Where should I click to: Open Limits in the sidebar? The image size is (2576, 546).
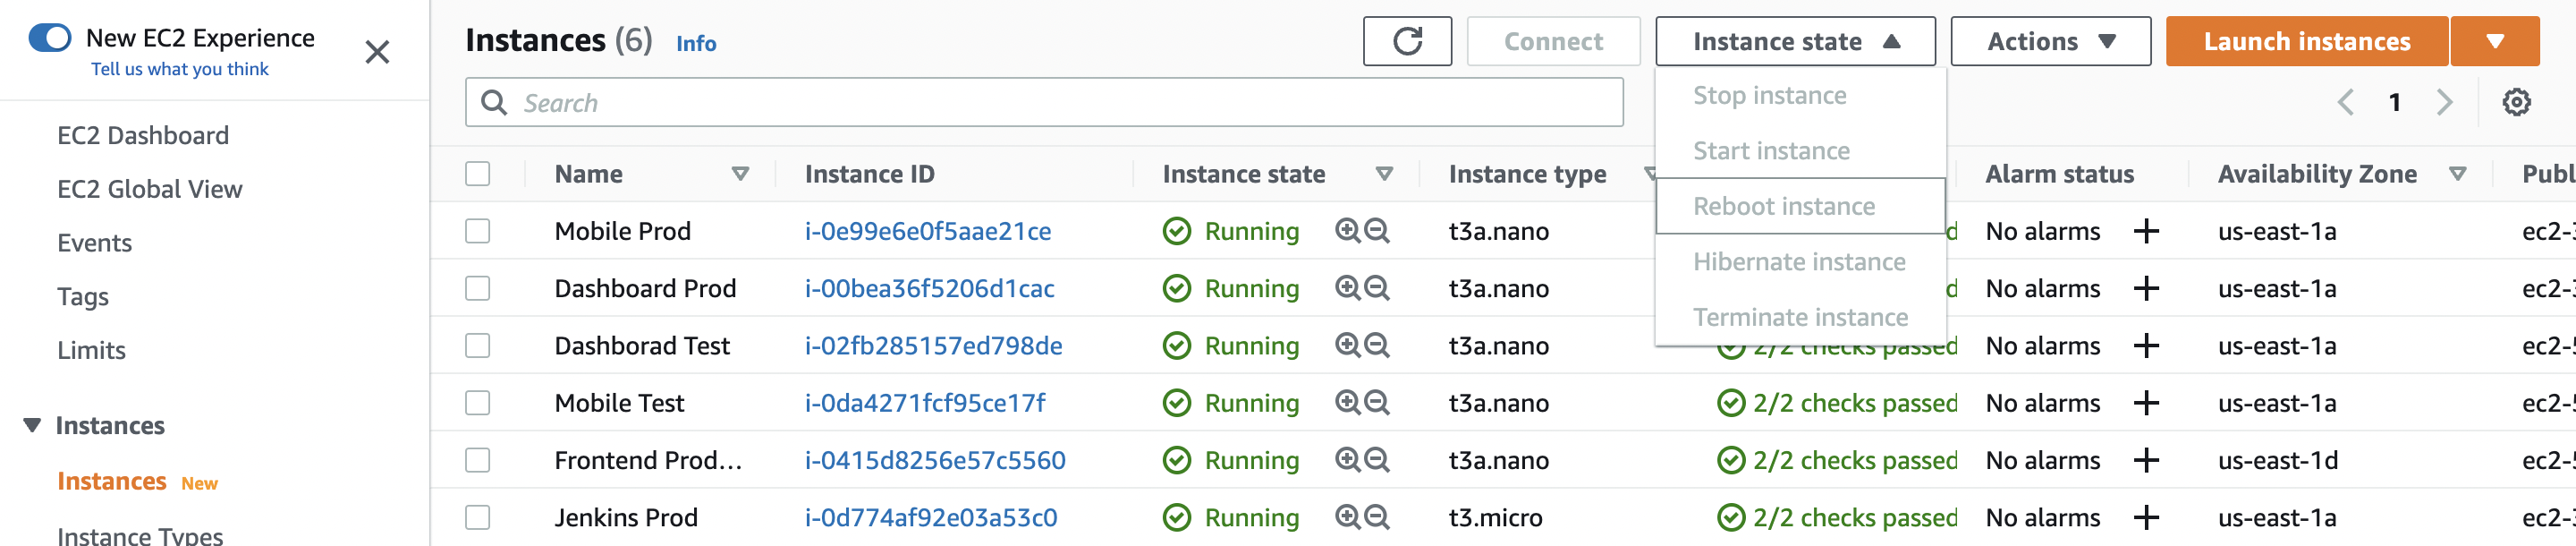tap(92, 350)
